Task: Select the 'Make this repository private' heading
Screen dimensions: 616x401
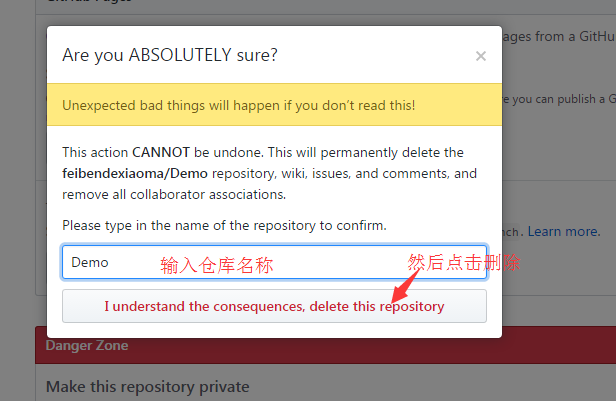Action: 148,387
